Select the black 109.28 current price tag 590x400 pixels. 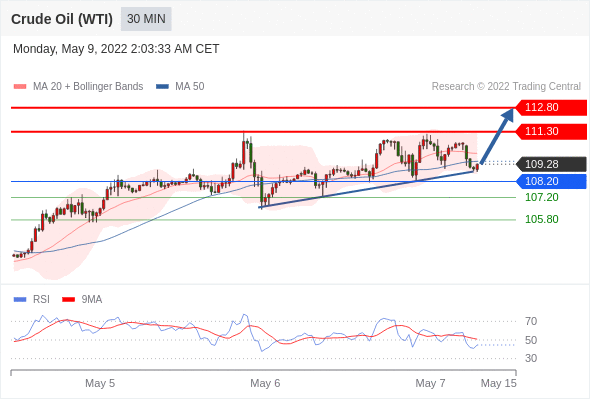[551, 164]
